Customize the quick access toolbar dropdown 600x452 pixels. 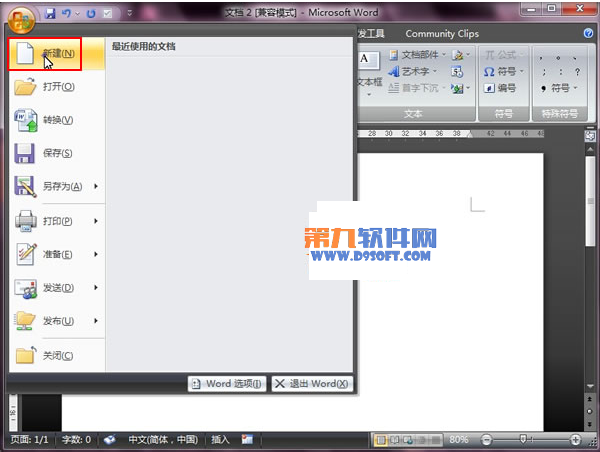coord(130,13)
